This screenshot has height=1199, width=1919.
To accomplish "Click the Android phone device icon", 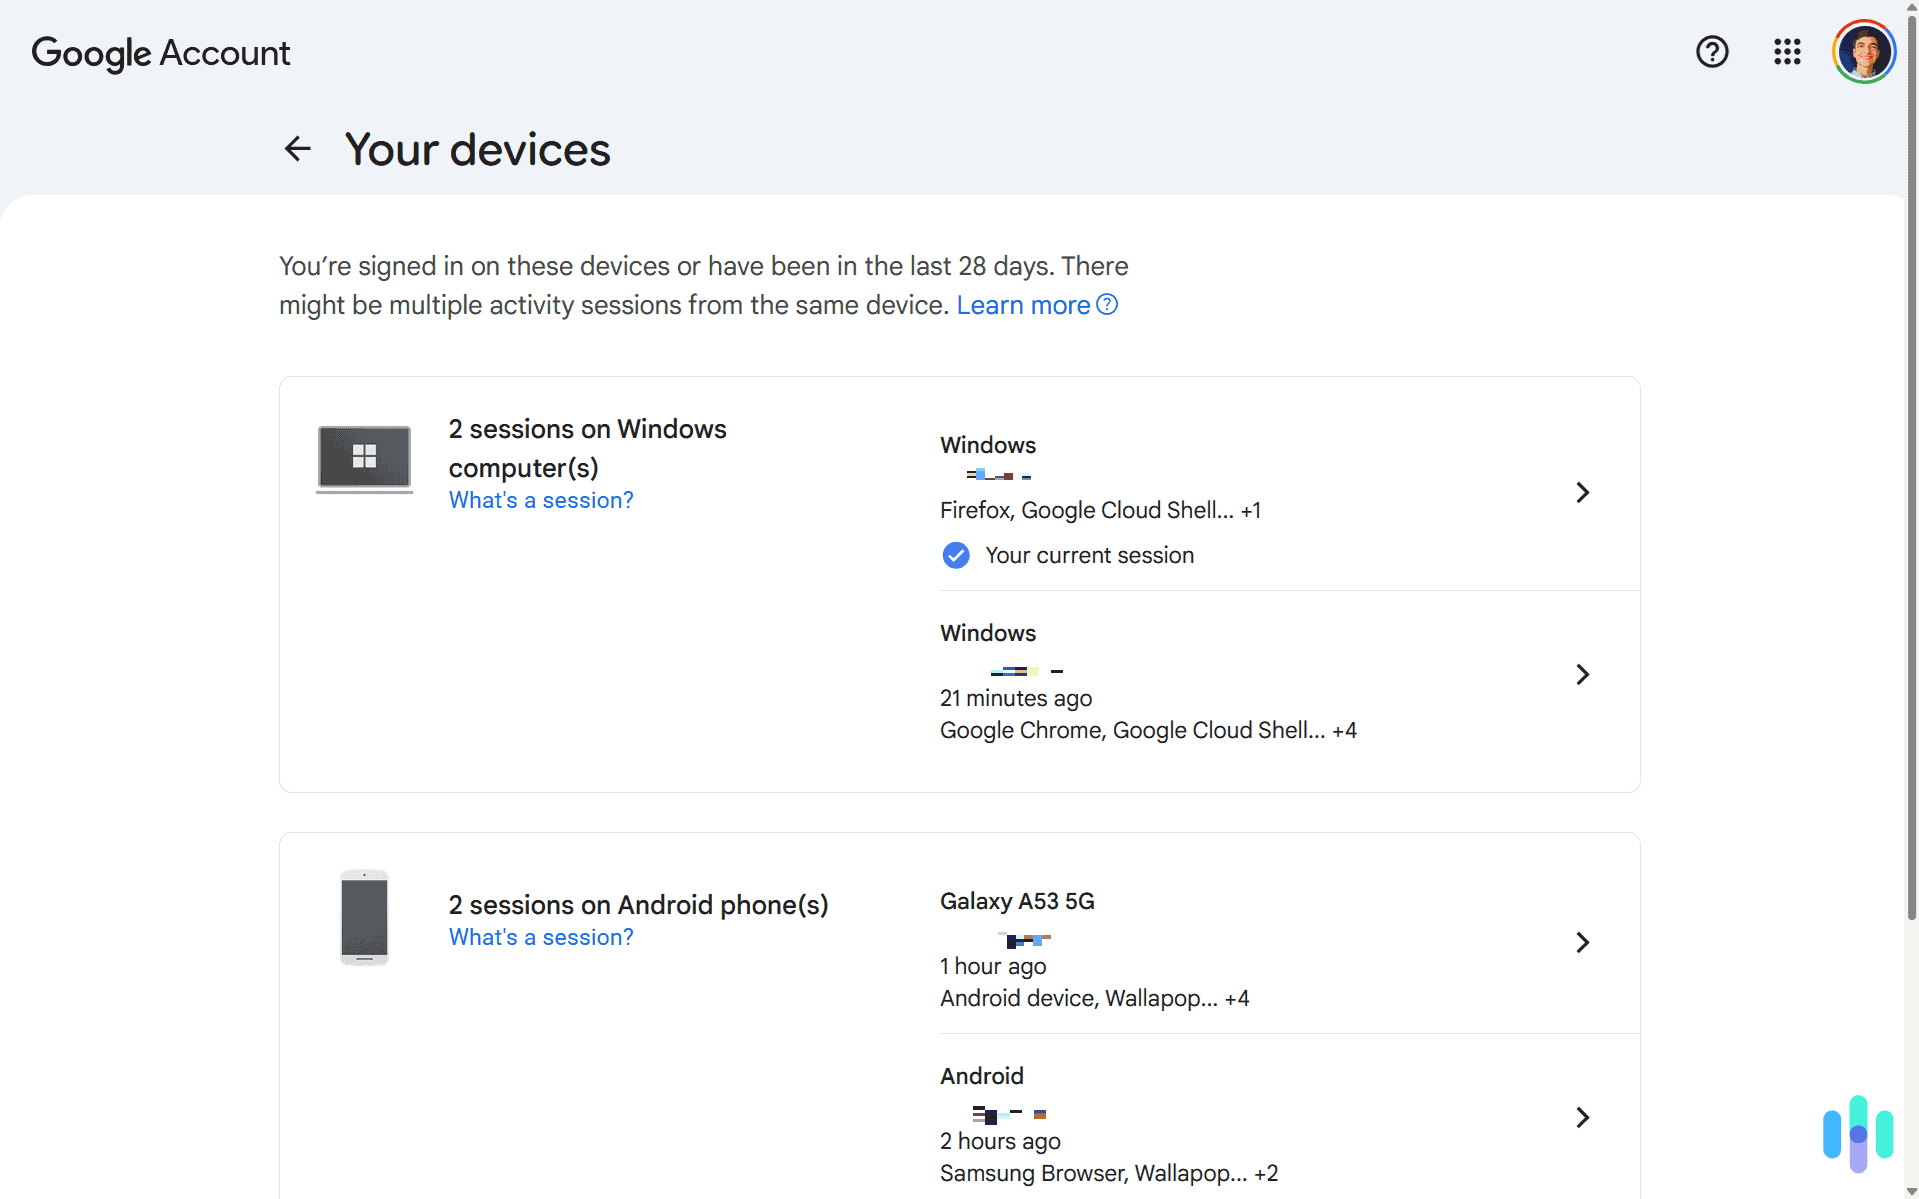I will (x=364, y=917).
